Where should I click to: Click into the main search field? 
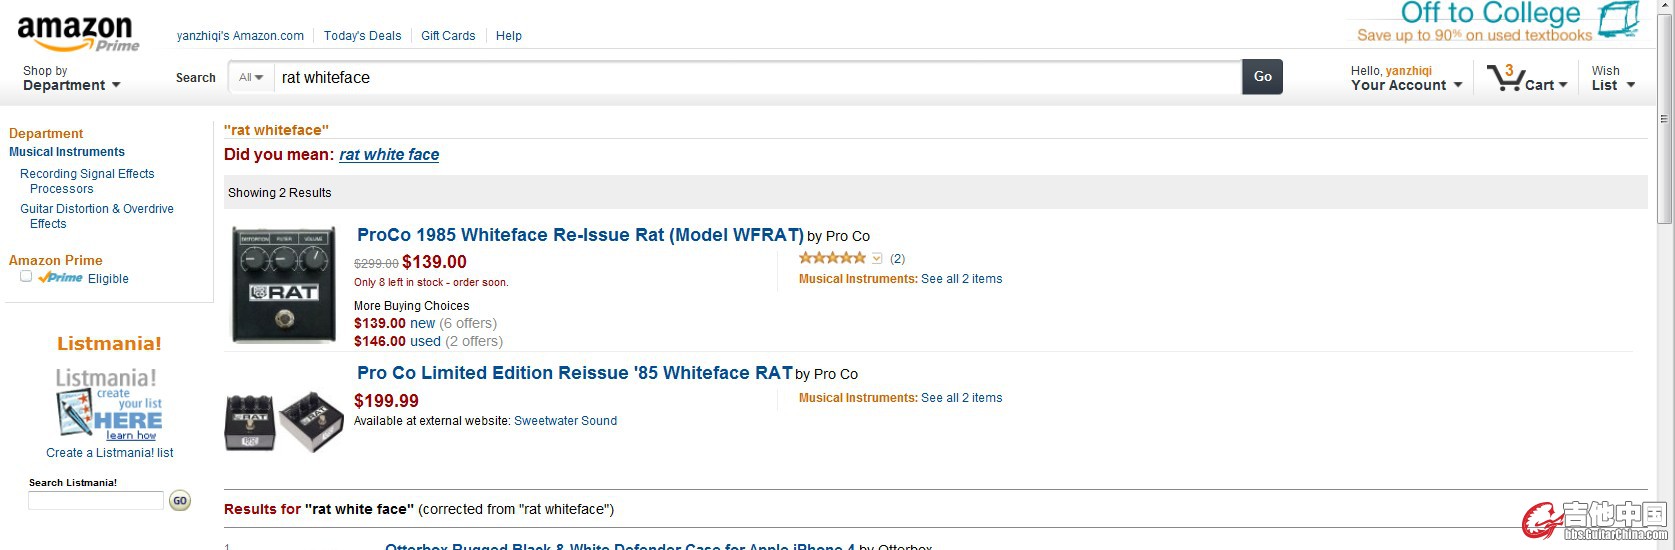[757, 77]
